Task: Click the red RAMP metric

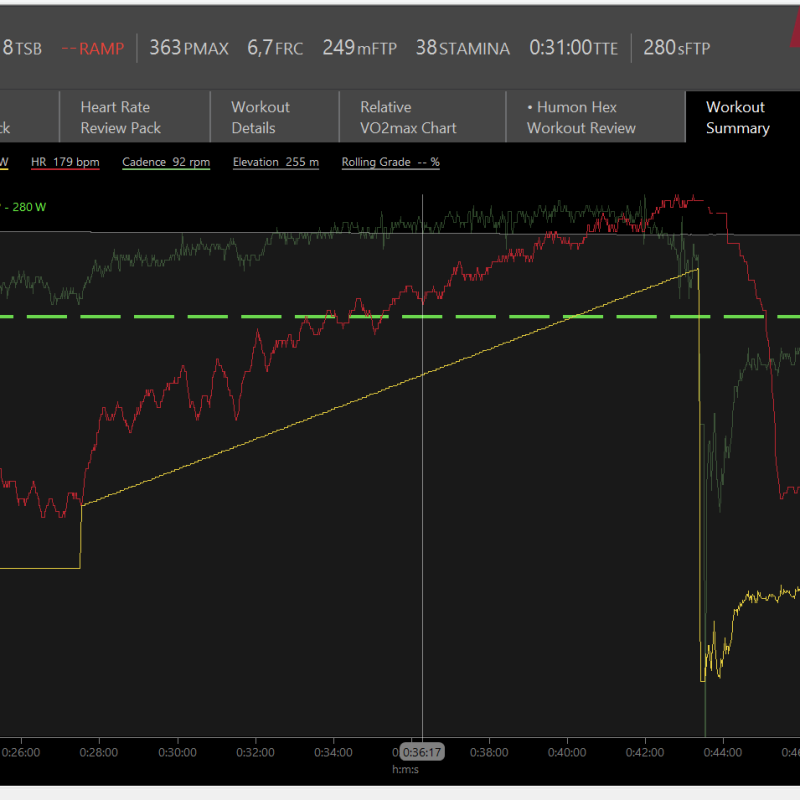Action: 93,48
